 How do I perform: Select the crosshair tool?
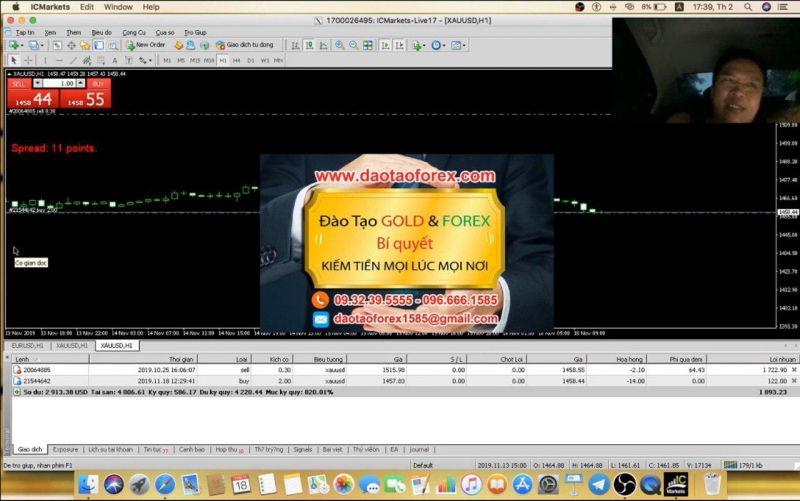[x=29, y=60]
